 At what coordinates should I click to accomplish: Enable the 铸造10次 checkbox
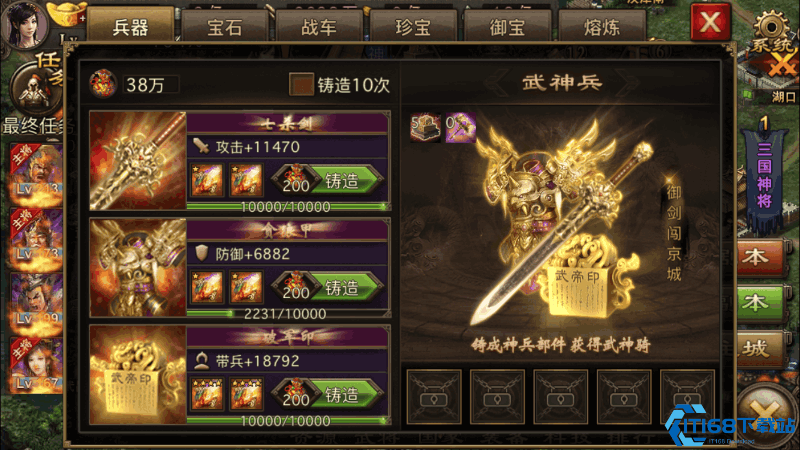point(301,84)
